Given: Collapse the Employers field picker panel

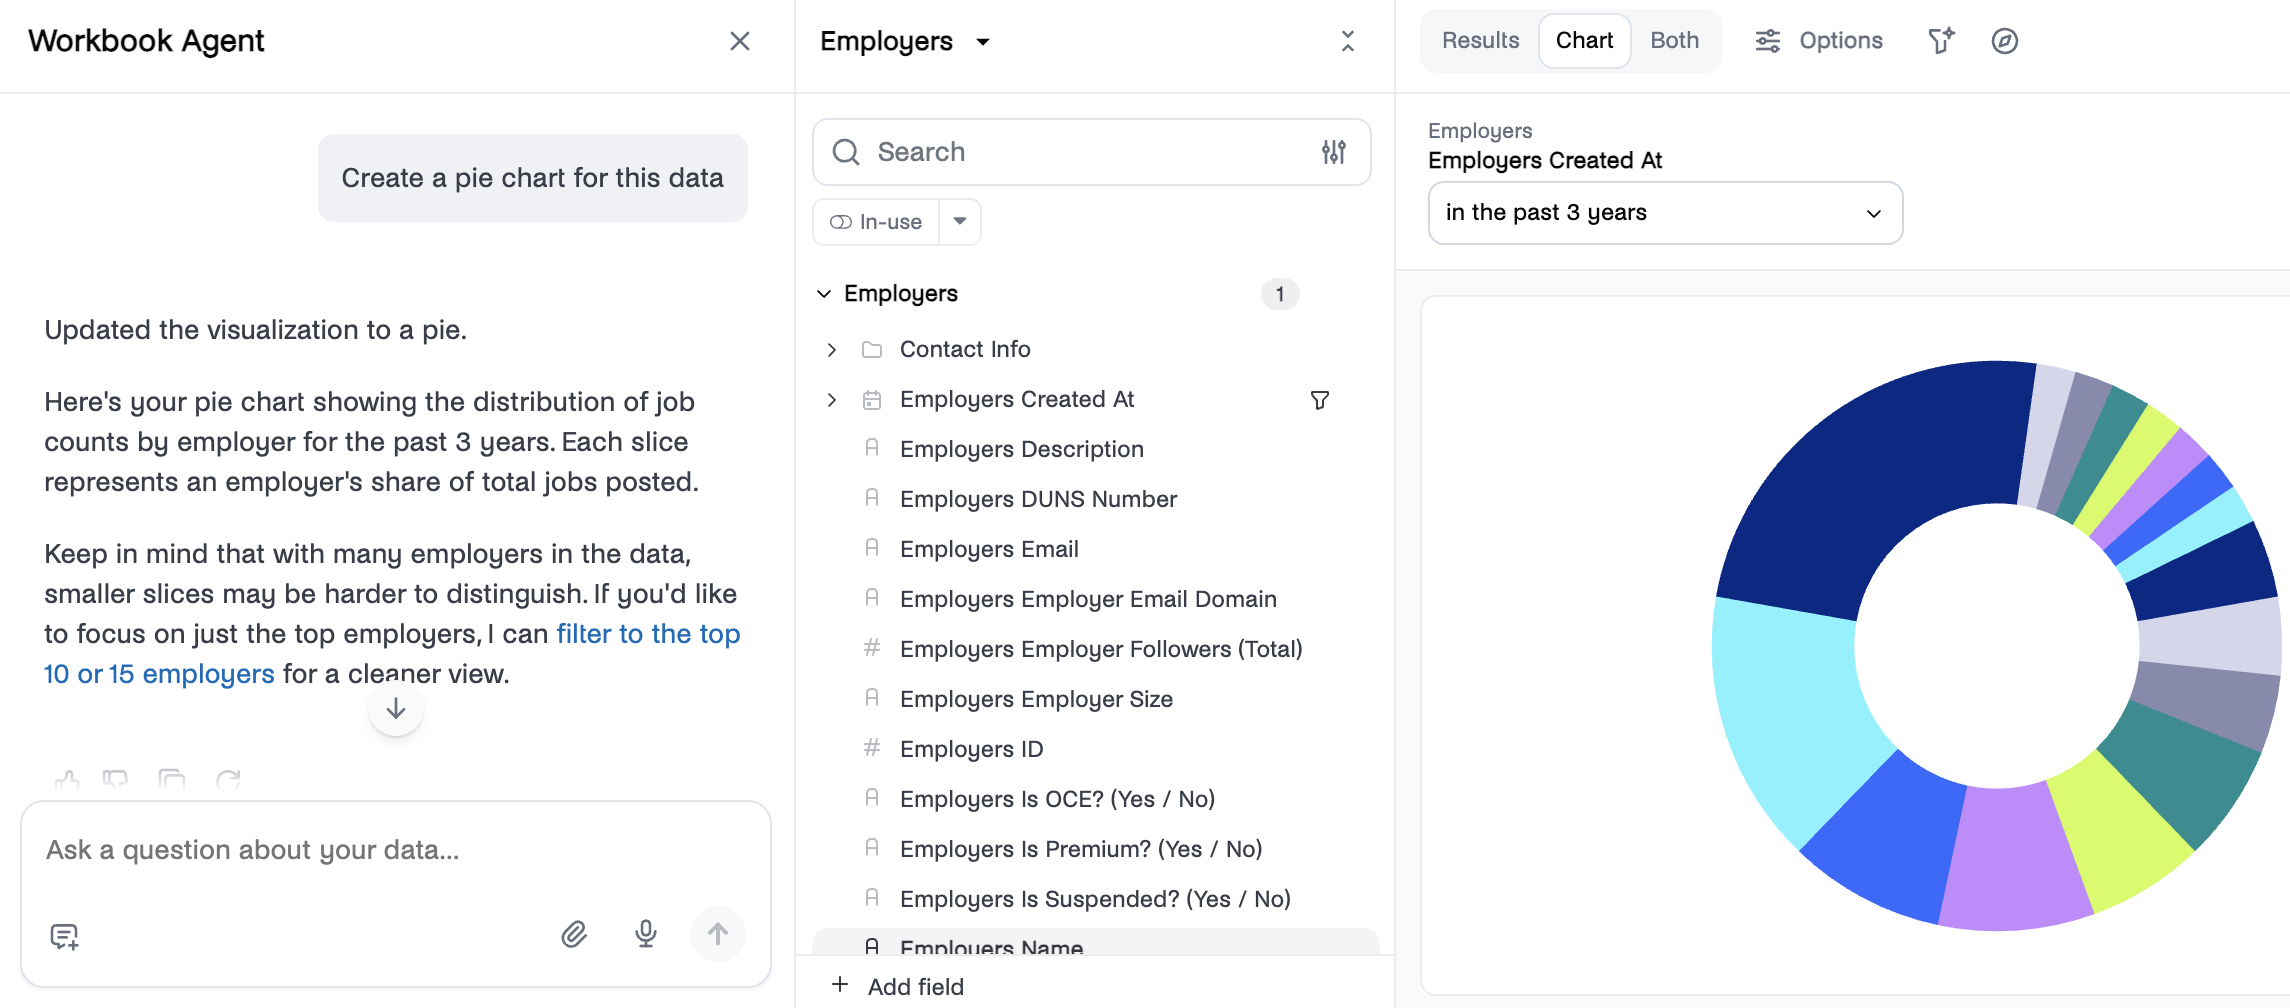Looking at the screenshot, I should pyautogui.click(x=1348, y=41).
